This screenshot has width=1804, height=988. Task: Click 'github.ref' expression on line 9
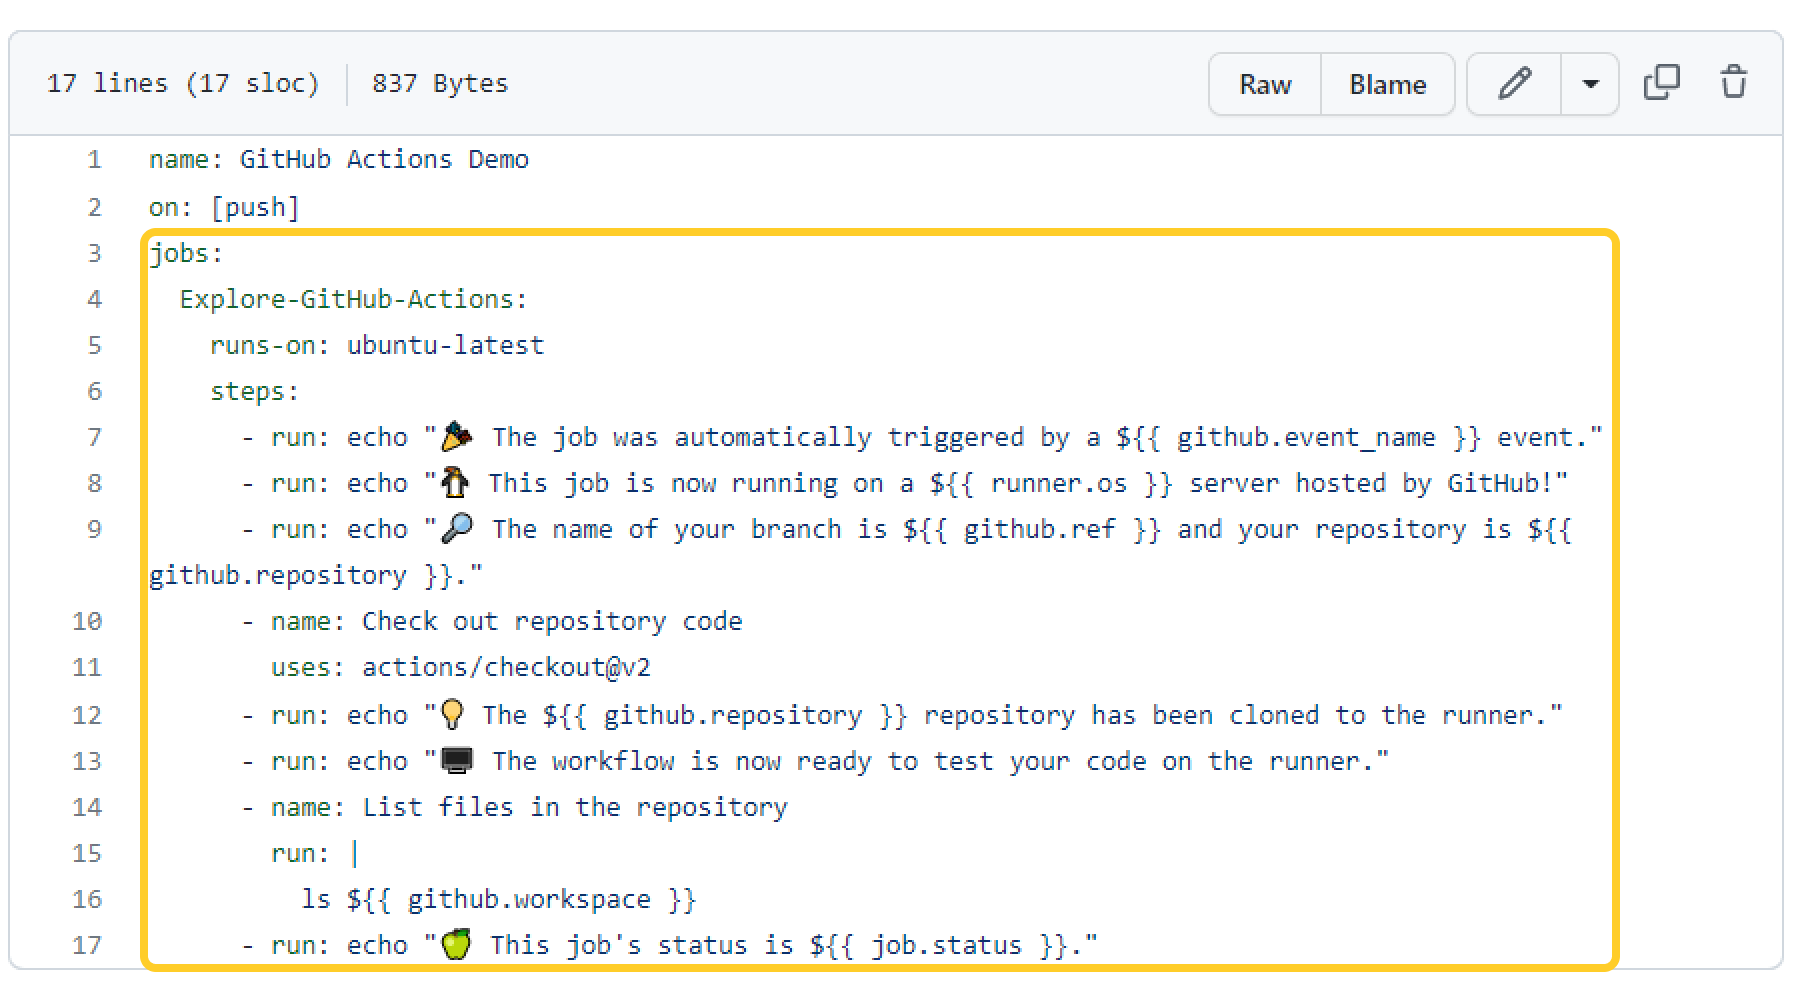point(1039,530)
